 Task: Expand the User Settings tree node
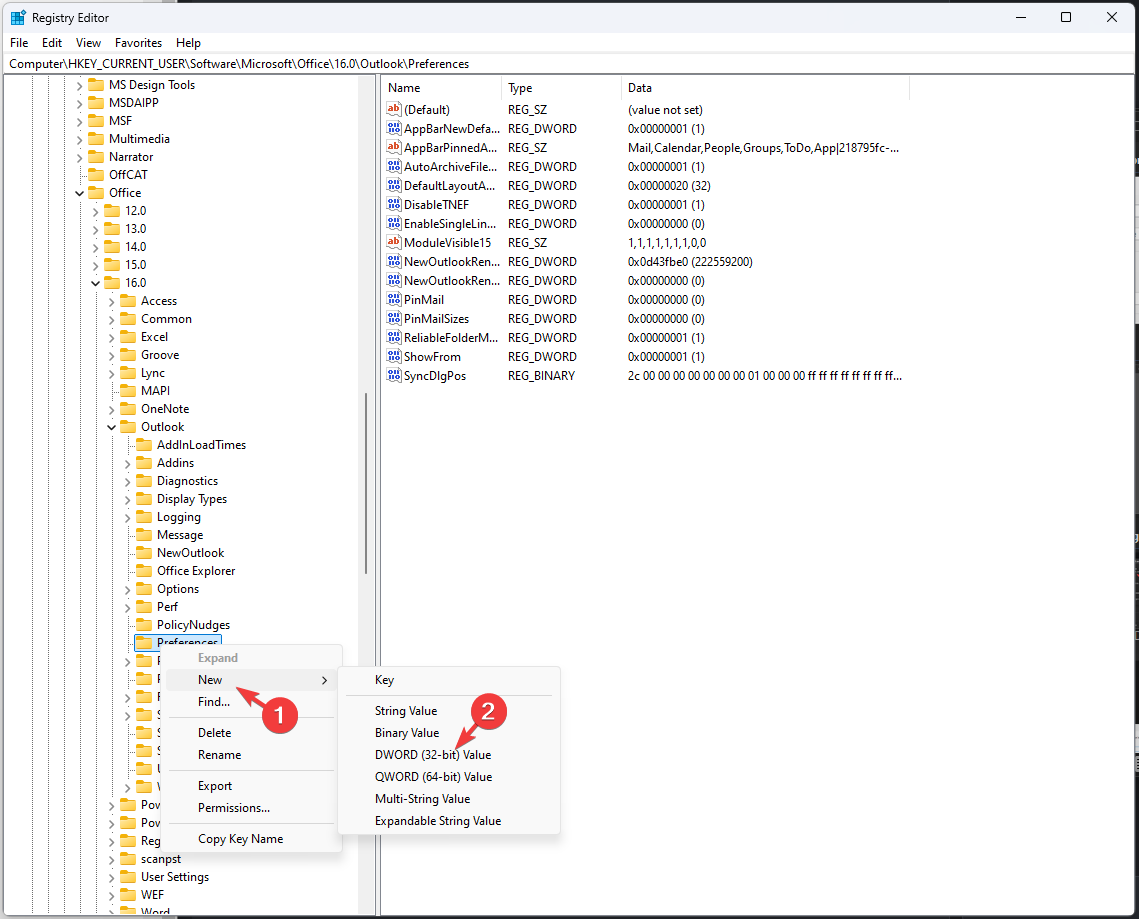(x=111, y=877)
